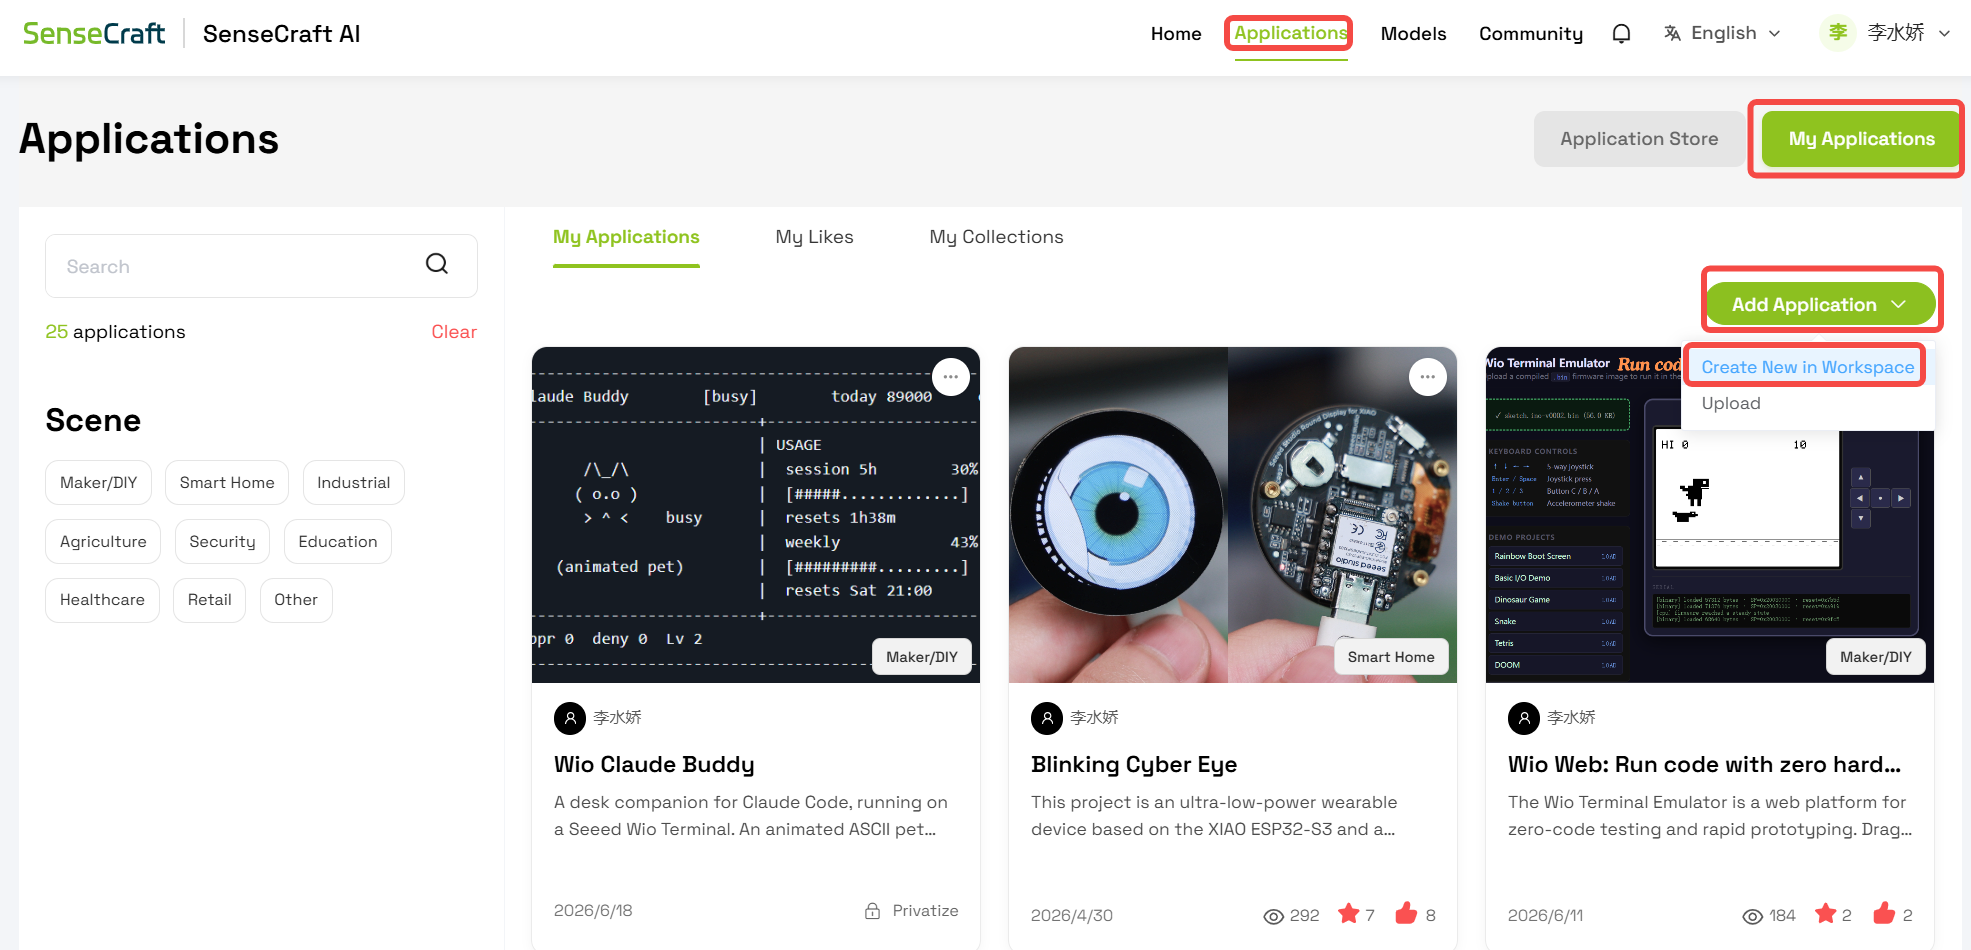Screen dimensions: 1971x950
Task: Open the Wio Claude Buddy thumbnail
Action: point(756,515)
